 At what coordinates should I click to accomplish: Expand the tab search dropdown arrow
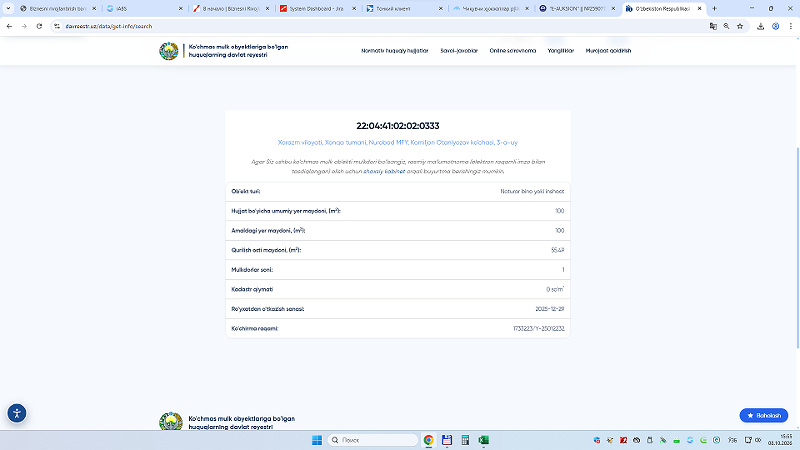pos(8,8)
